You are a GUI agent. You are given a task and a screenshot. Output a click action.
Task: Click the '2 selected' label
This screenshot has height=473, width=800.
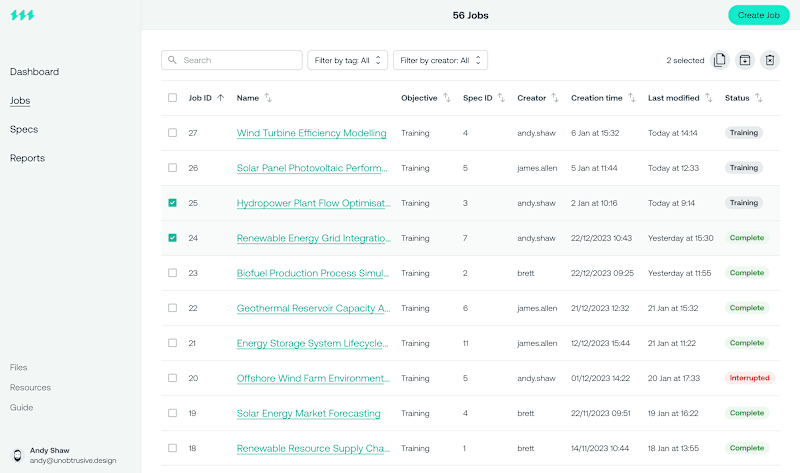click(685, 60)
